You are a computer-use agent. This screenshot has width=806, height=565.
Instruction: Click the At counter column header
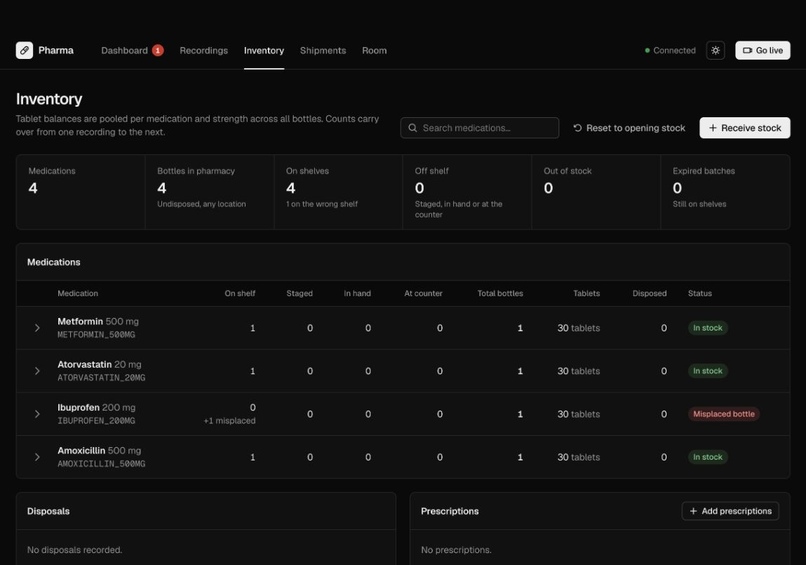[423, 293]
